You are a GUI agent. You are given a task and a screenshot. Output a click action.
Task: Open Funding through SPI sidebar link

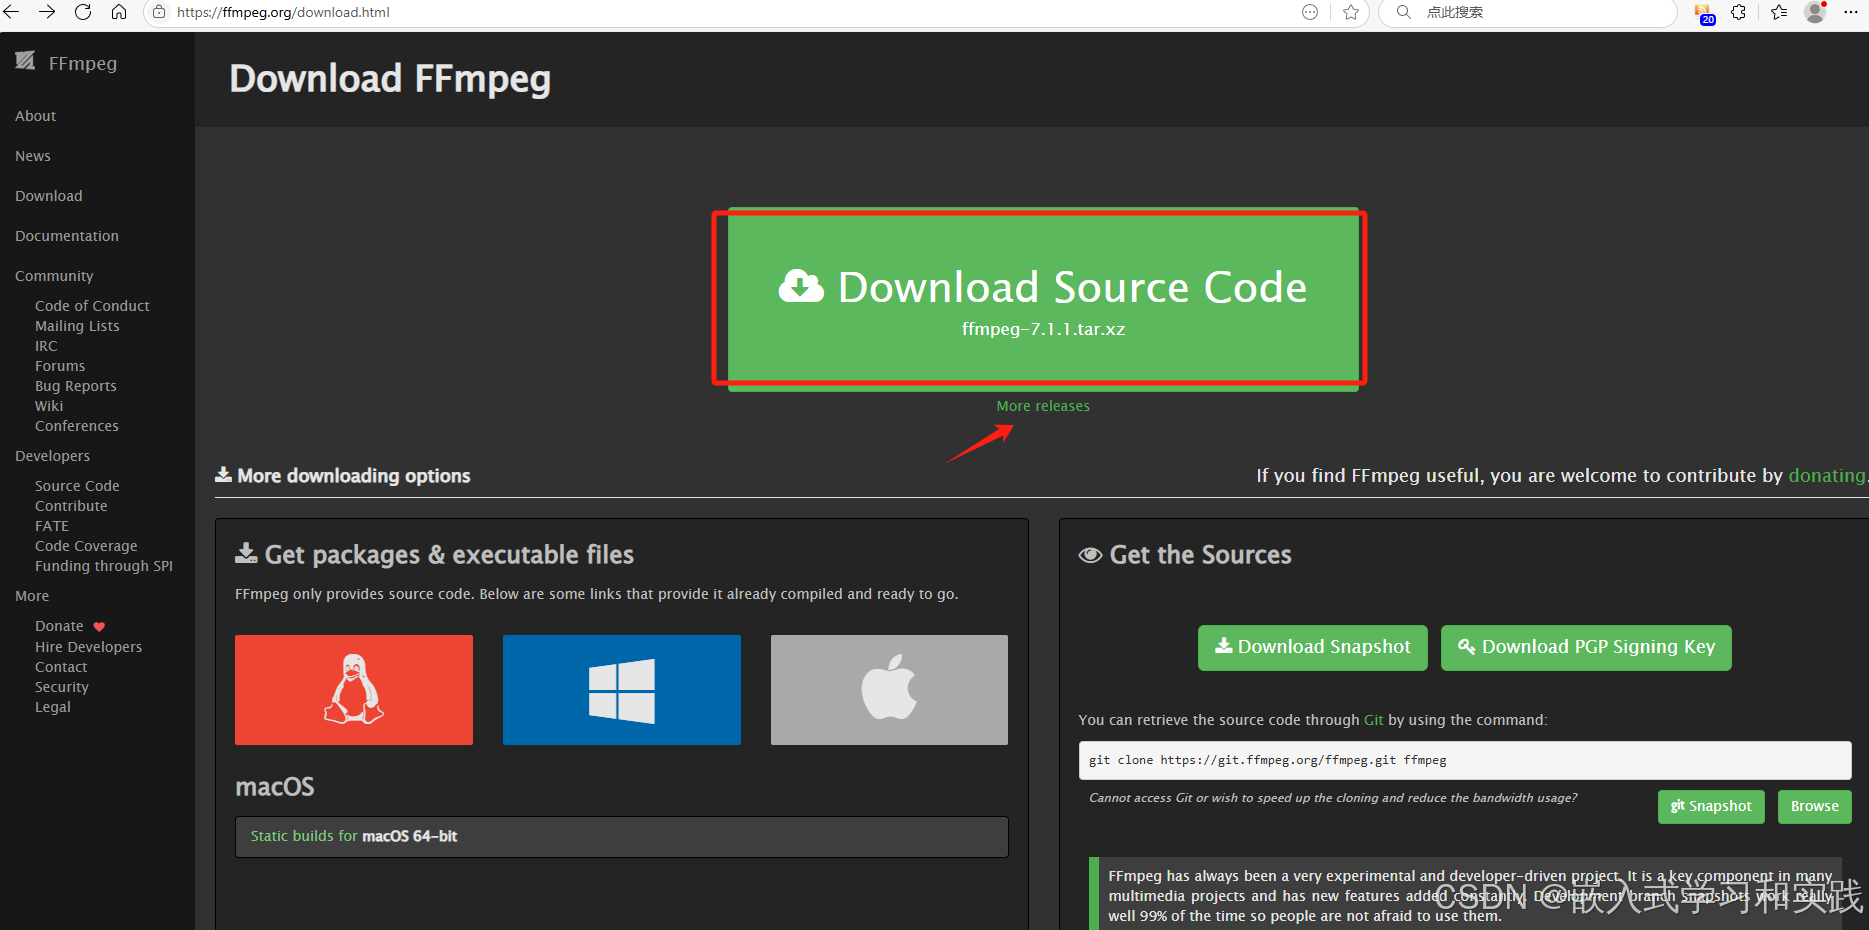pyautogui.click(x=104, y=566)
